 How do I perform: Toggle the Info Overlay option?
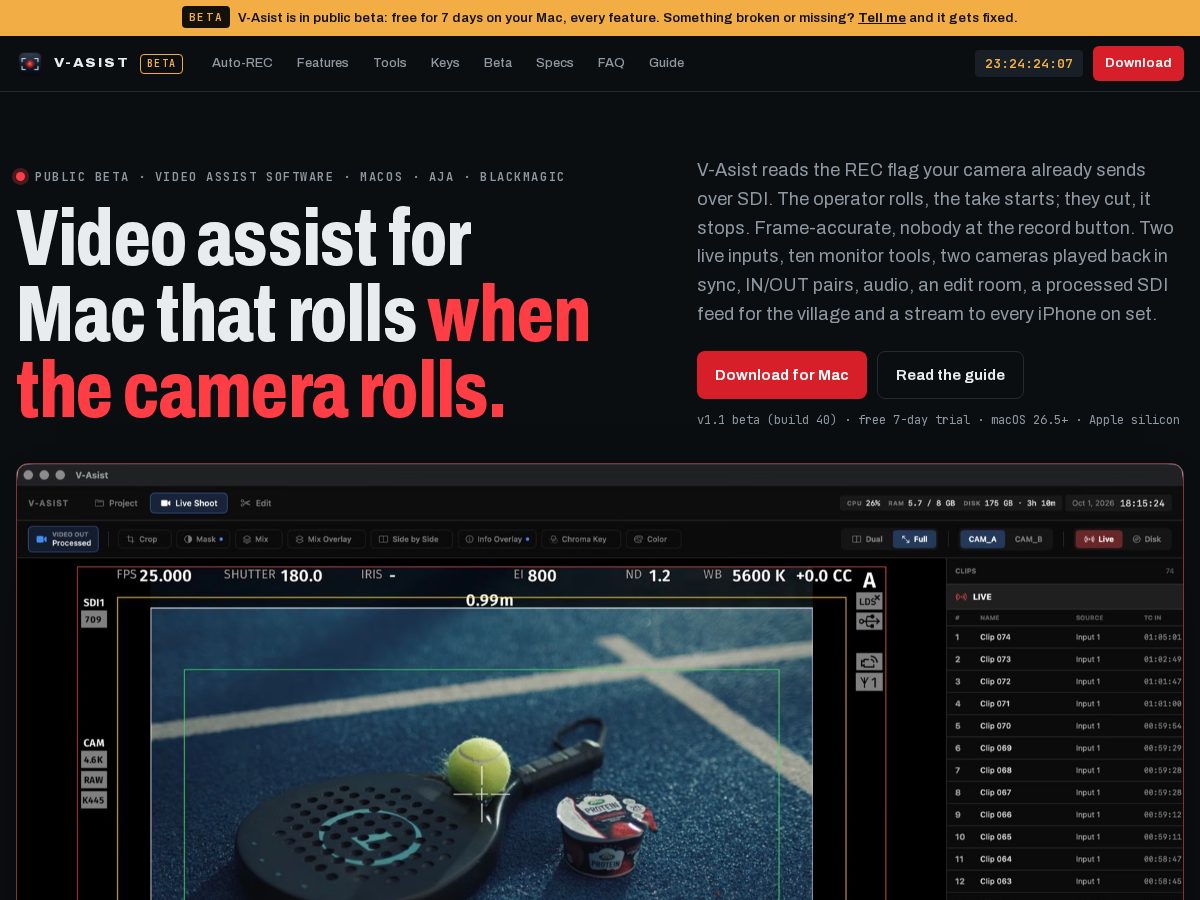click(x=496, y=539)
